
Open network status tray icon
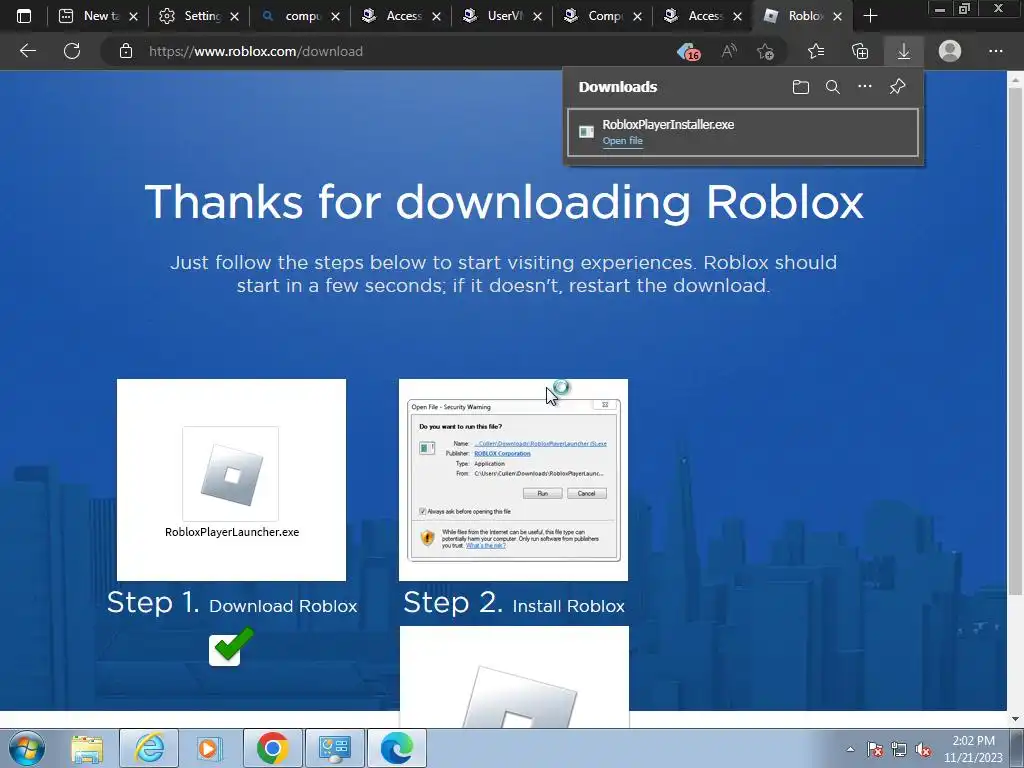[899, 750]
